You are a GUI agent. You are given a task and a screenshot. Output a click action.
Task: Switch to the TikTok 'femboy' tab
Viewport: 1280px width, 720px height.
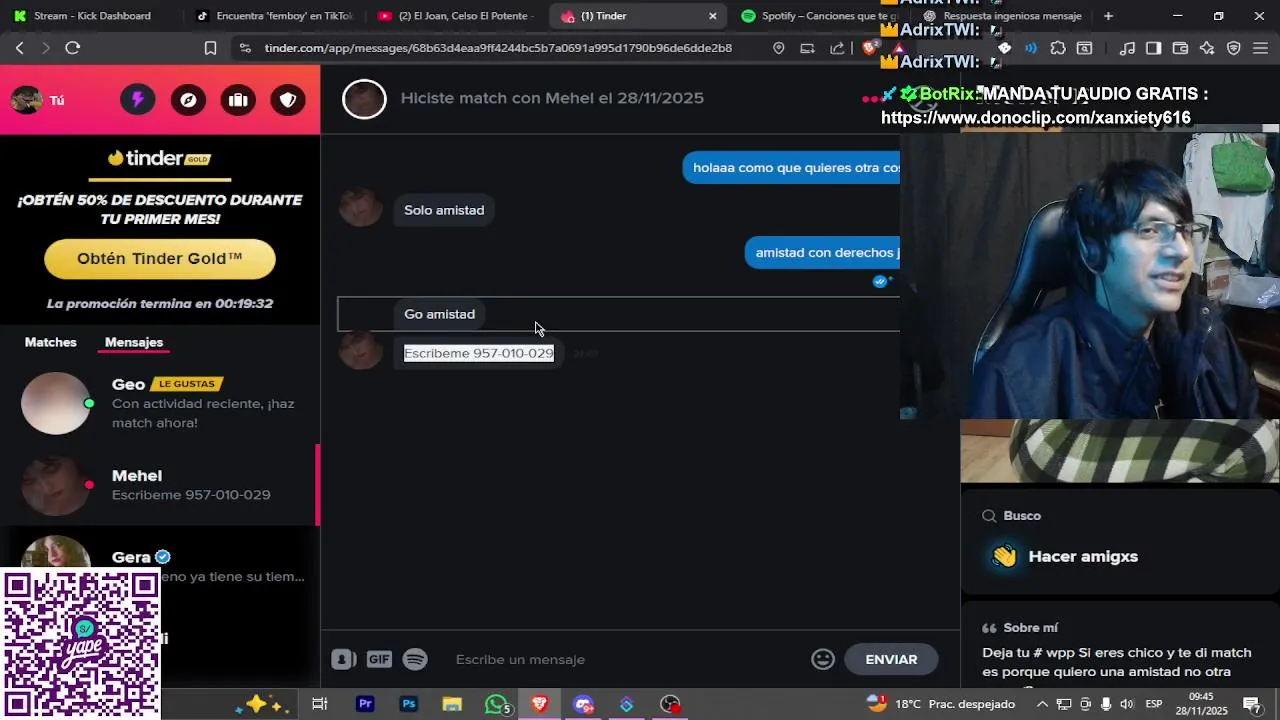click(x=273, y=16)
